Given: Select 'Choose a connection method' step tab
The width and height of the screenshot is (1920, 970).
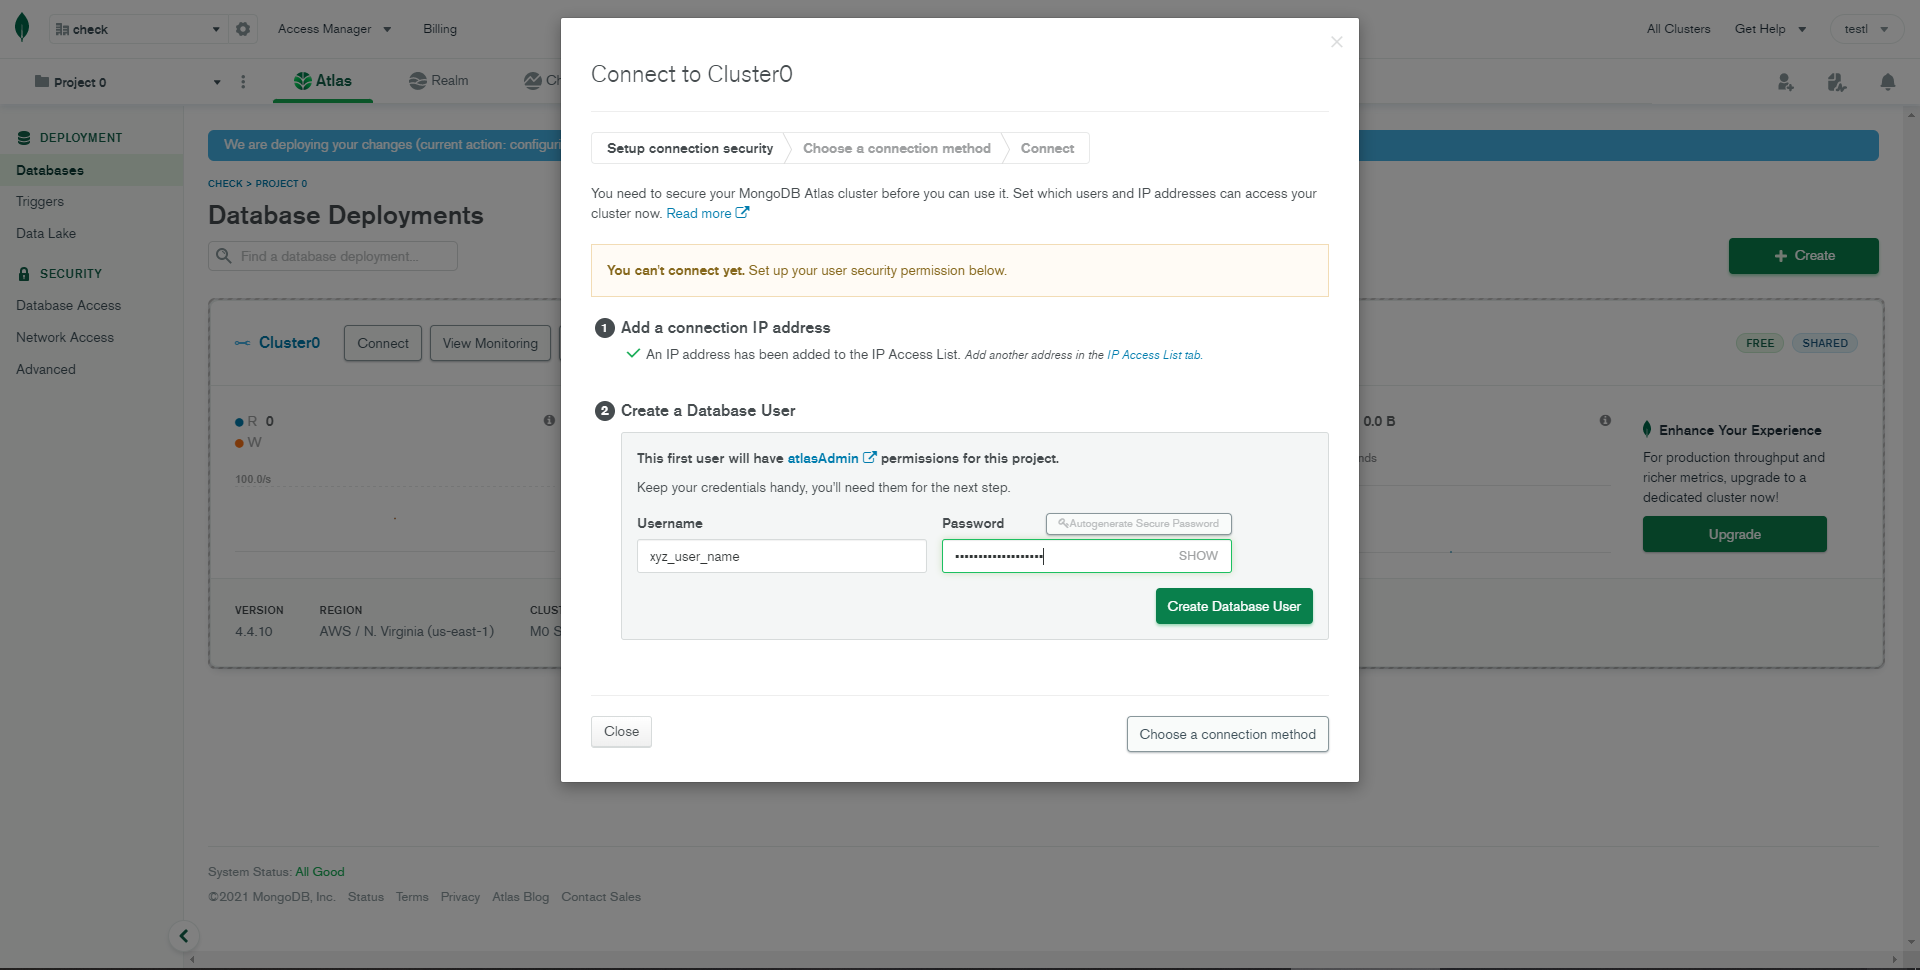Looking at the screenshot, I should click(896, 148).
